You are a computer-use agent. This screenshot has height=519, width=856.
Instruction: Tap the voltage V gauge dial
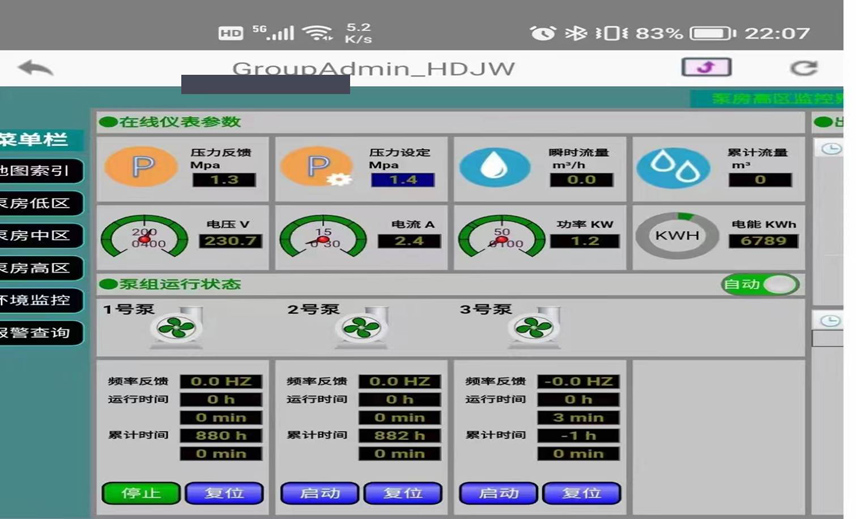[x=144, y=237]
